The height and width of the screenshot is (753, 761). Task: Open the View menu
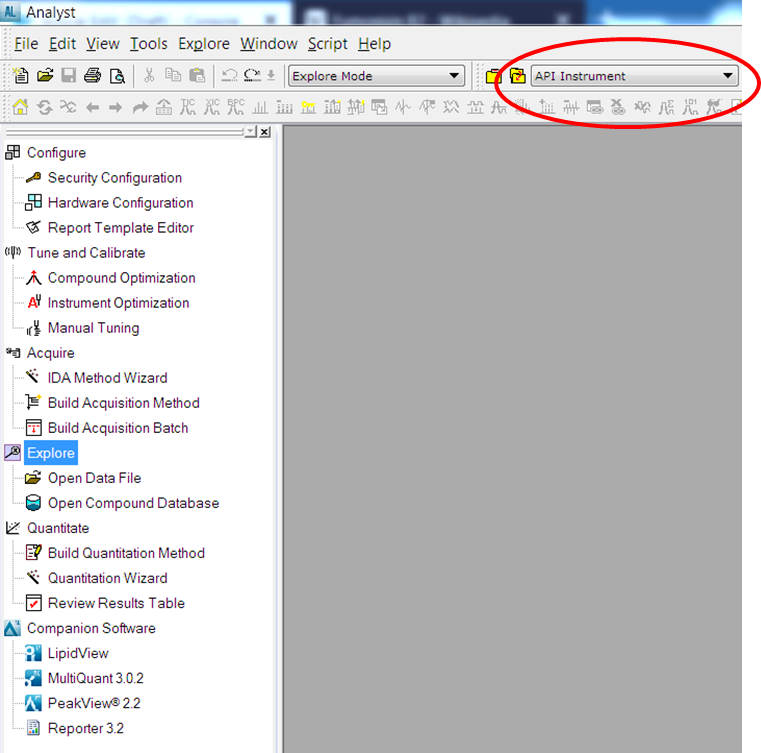pos(103,44)
